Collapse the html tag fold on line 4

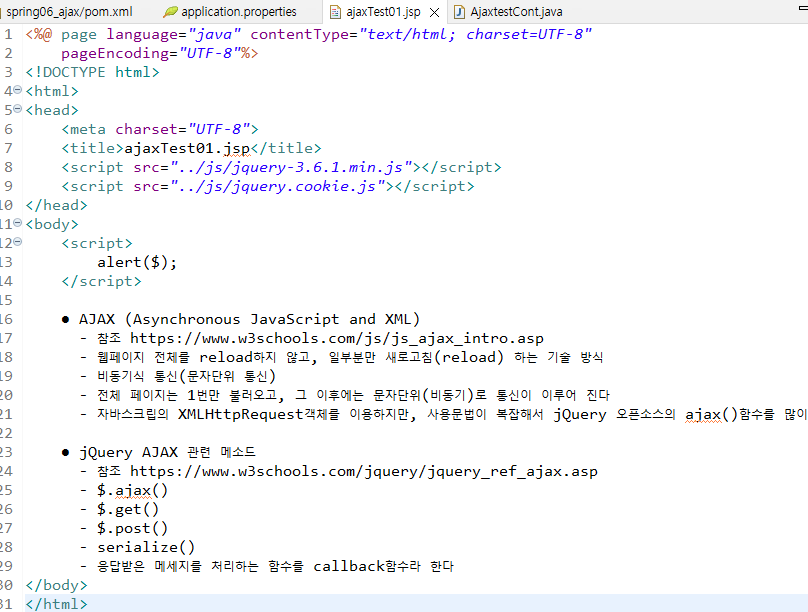click(x=18, y=90)
